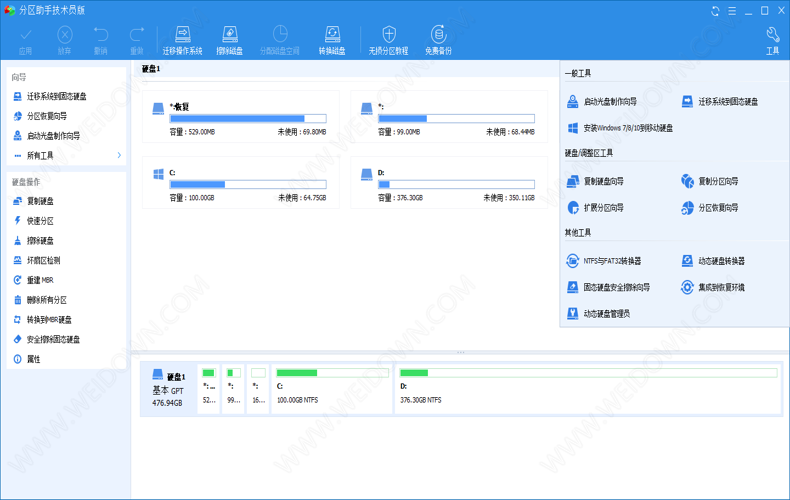Open 复制分区向导 in the tools panel
The width and height of the screenshot is (790, 500).
point(709,181)
